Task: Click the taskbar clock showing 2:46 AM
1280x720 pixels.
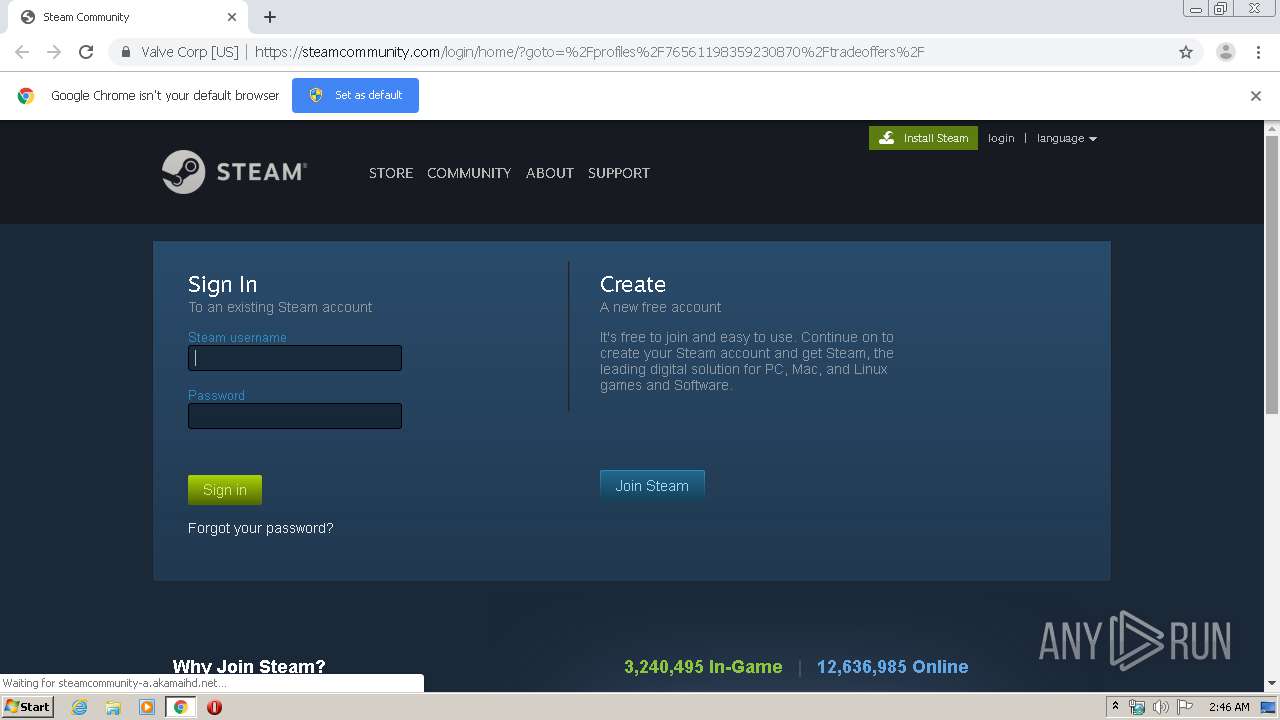Action: coord(1229,707)
